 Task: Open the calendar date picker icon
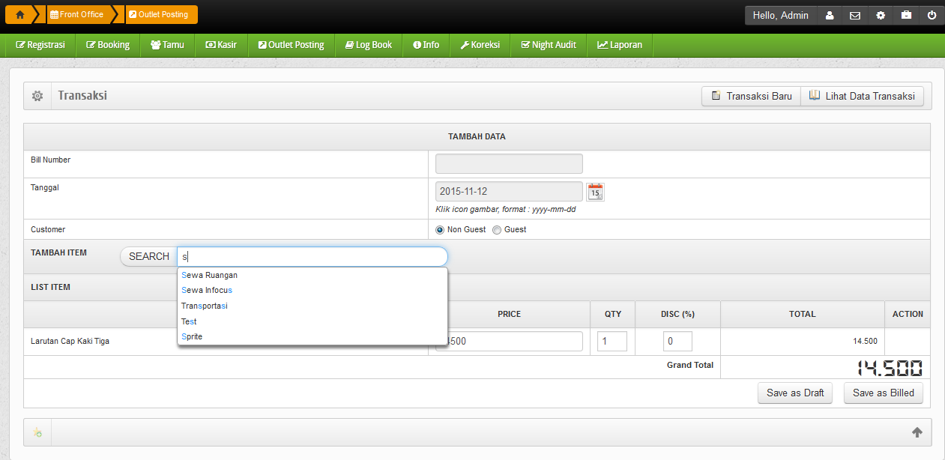pyautogui.click(x=595, y=192)
